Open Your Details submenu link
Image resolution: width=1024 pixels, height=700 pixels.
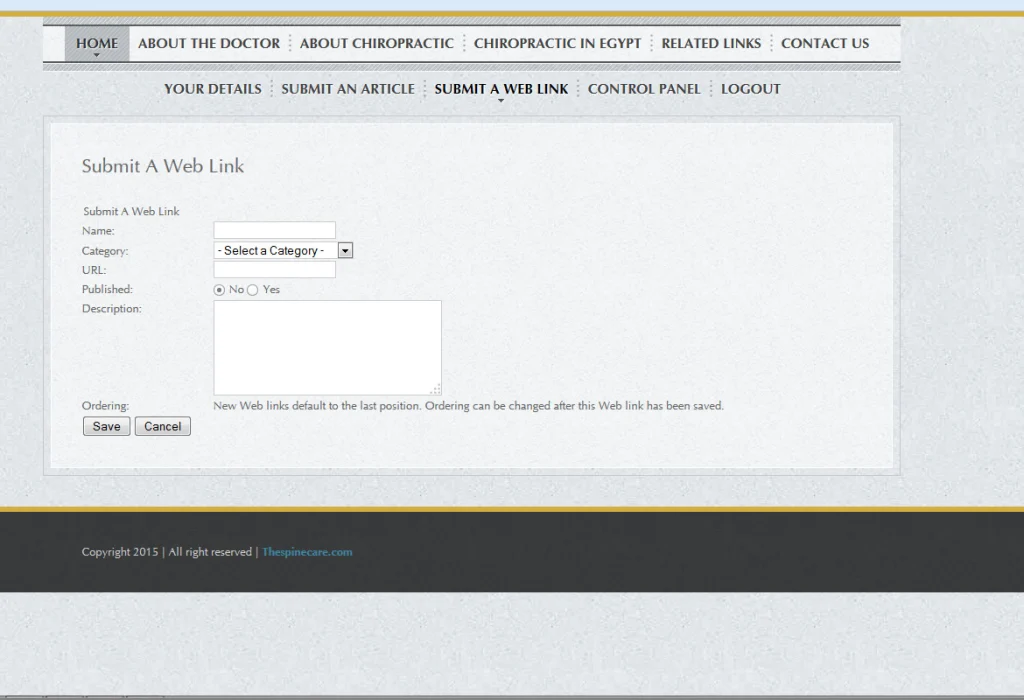click(213, 89)
